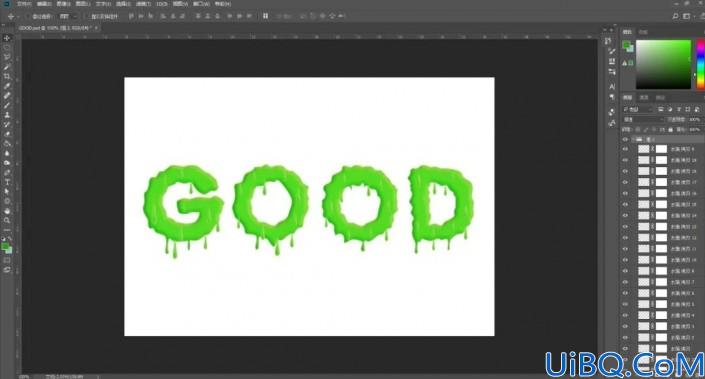Click foreground color chip in the toolbox
Image resolution: width=705 pixels, height=379 pixels.
tap(5, 246)
